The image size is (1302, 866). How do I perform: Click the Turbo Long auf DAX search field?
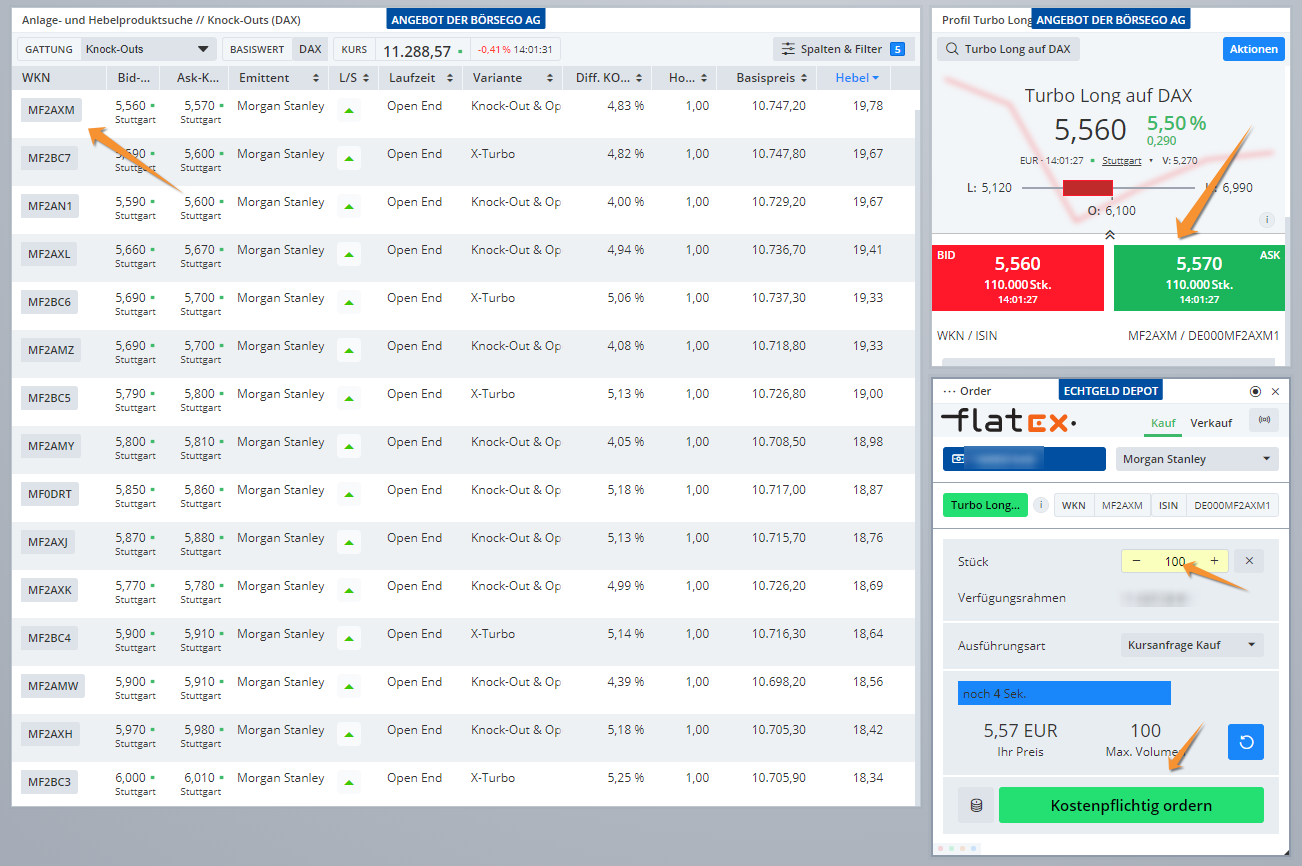click(x=1009, y=49)
